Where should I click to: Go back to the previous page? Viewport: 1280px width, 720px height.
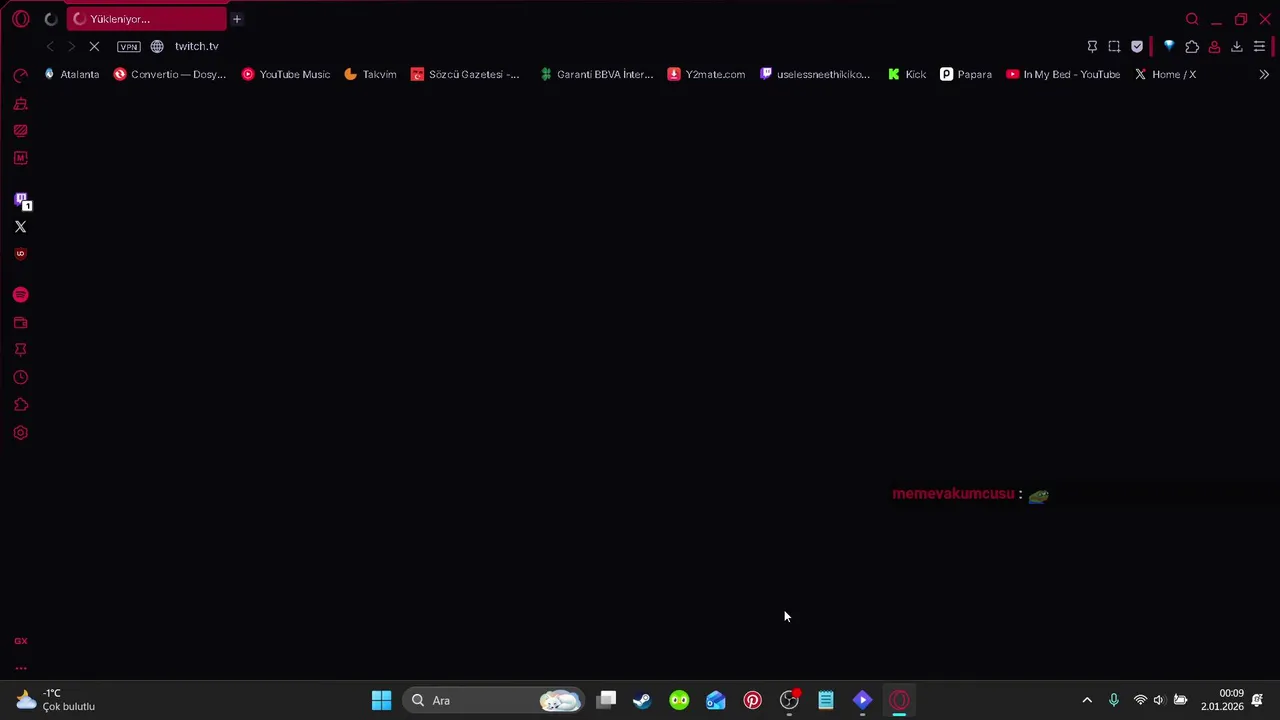pos(50,47)
